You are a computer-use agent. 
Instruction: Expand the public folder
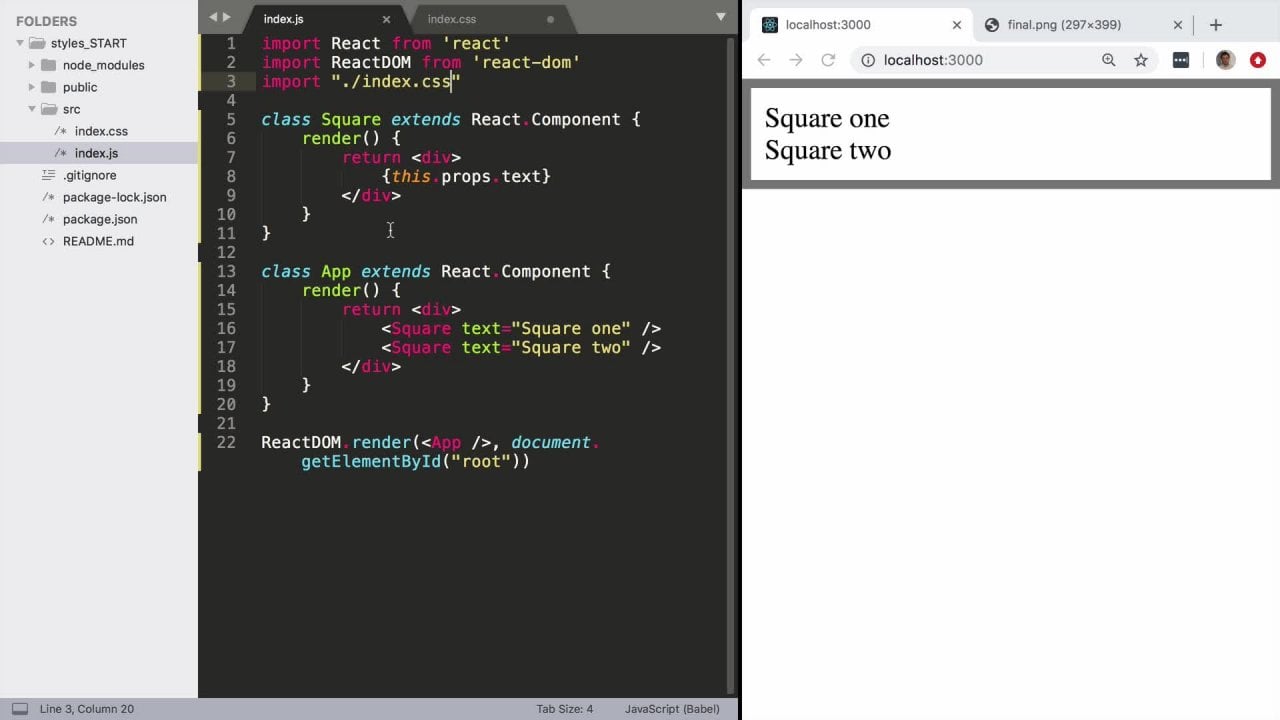point(32,87)
